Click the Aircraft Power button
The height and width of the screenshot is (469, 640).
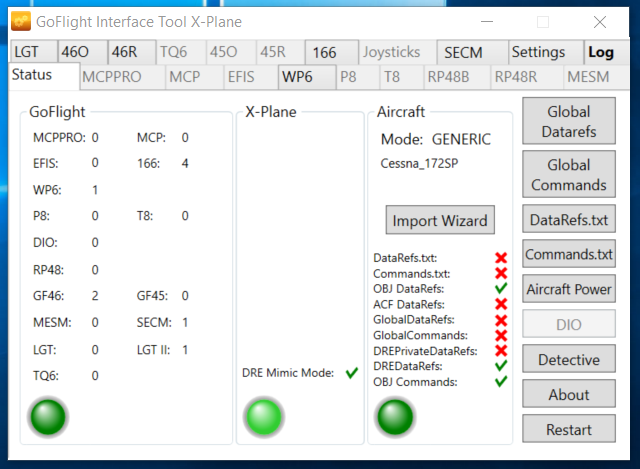point(569,289)
